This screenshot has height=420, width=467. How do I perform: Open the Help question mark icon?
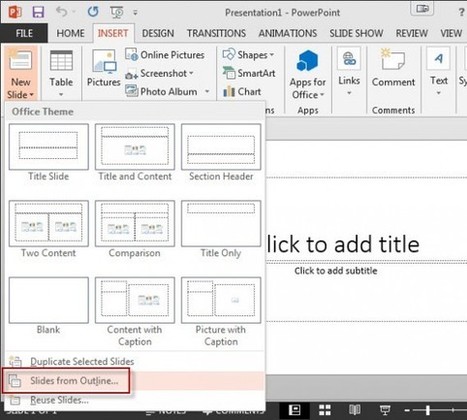pyautogui.click(x=461, y=12)
